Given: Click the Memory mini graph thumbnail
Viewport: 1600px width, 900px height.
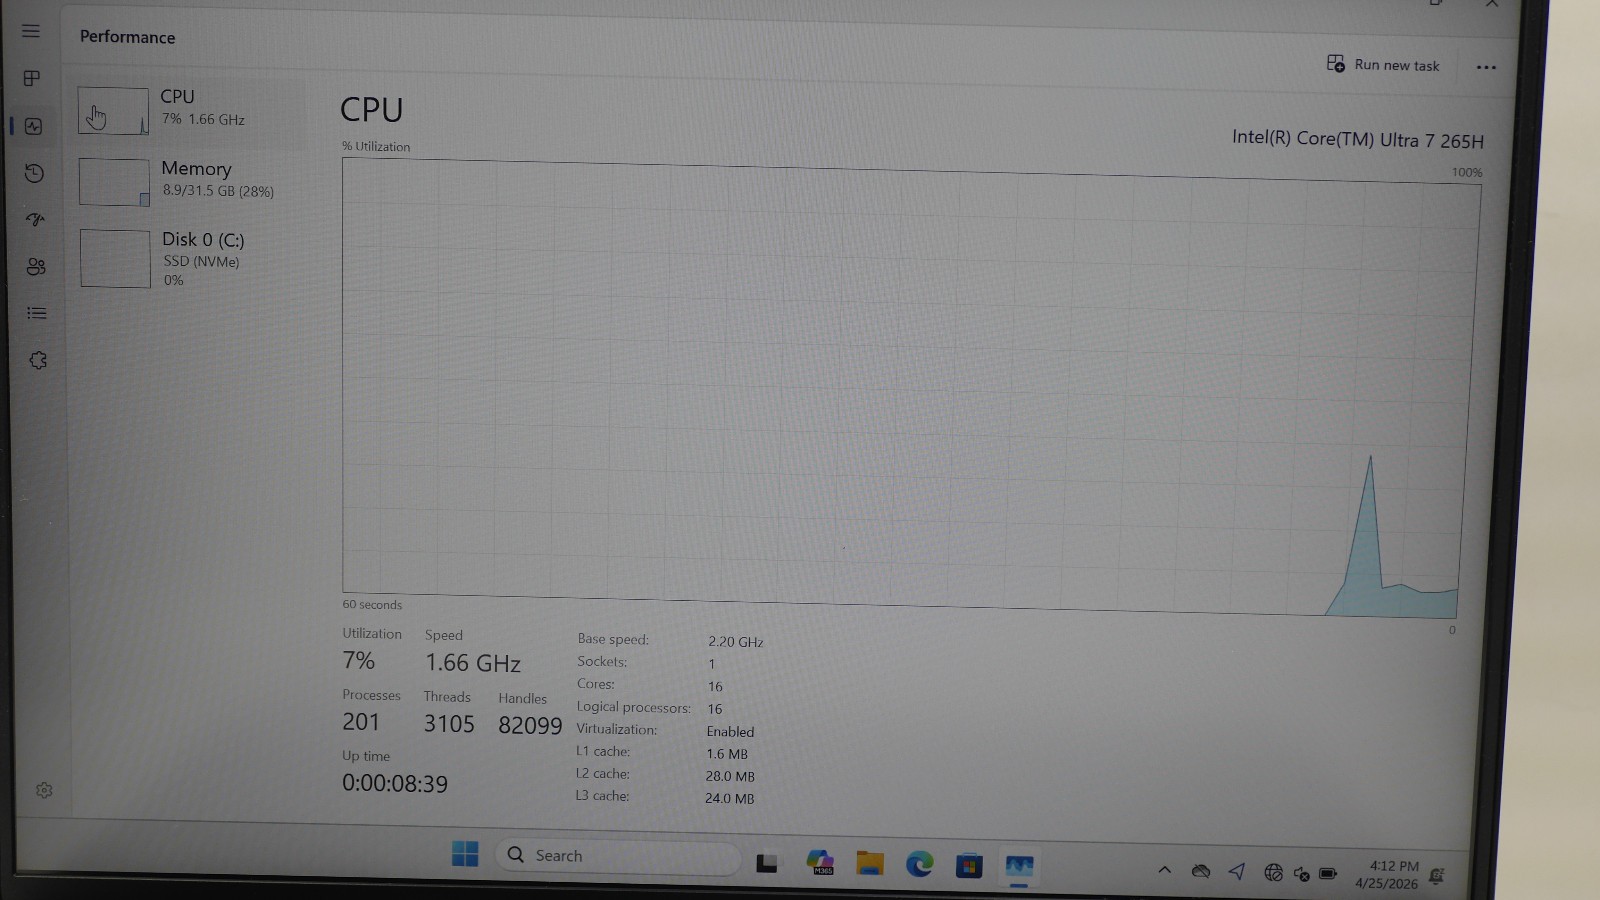Looking at the screenshot, I should click(x=114, y=182).
